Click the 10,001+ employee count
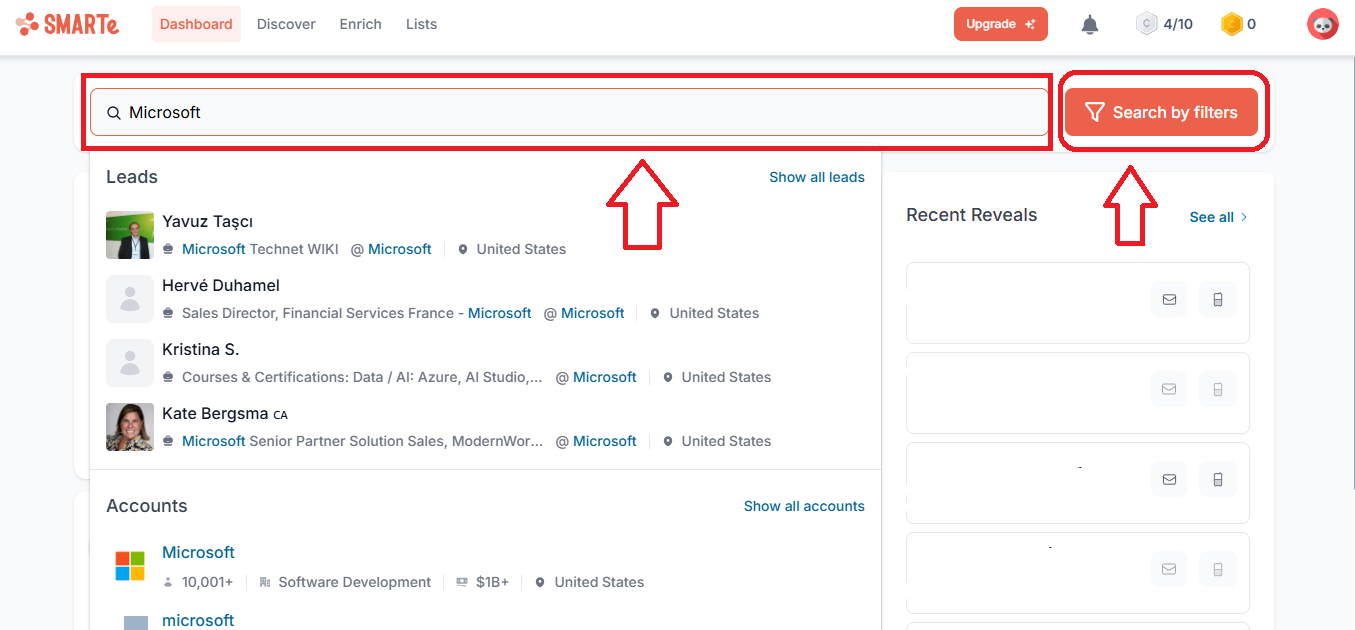This screenshot has width=1355, height=630. (x=207, y=582)
